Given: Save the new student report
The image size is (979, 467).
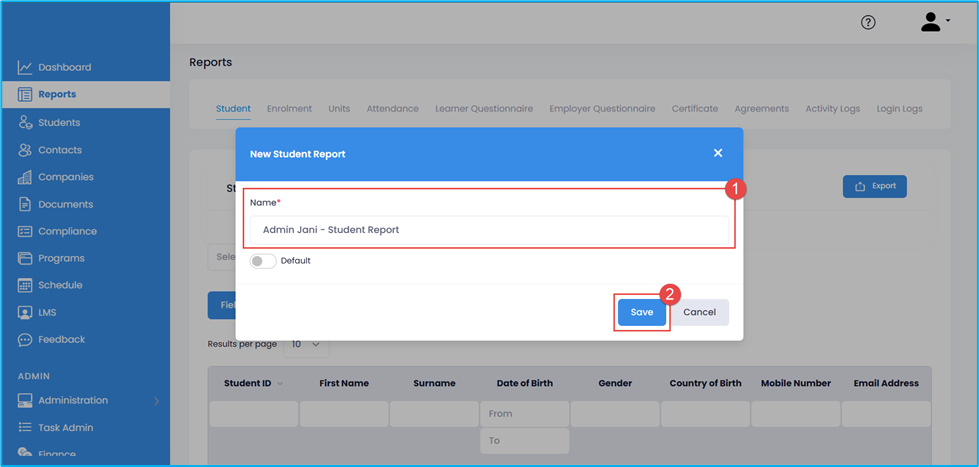Looking at the screenshot, I should click(x=641, y=312).
